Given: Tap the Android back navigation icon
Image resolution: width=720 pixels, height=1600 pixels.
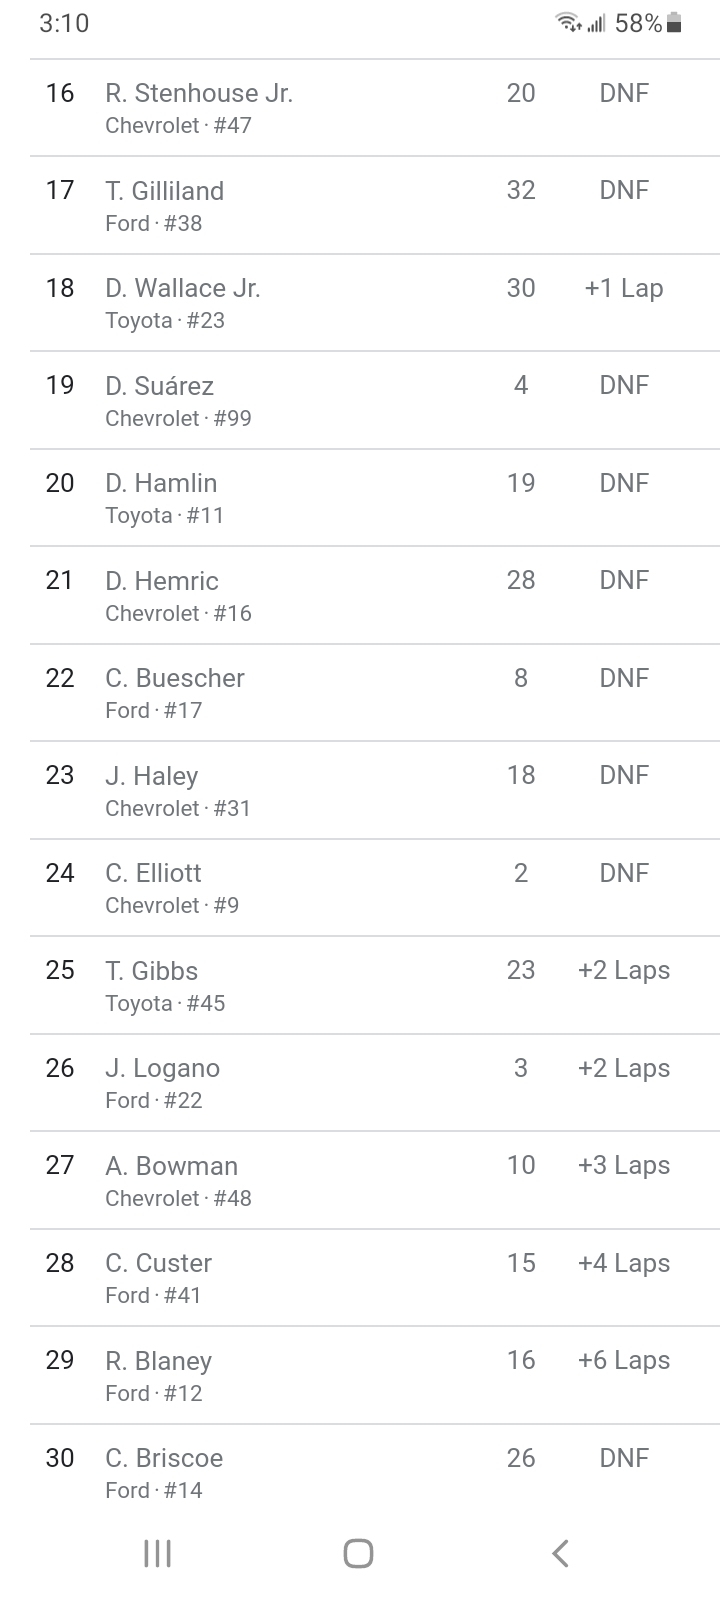Looking at the screenshot, I should 560,1553.
